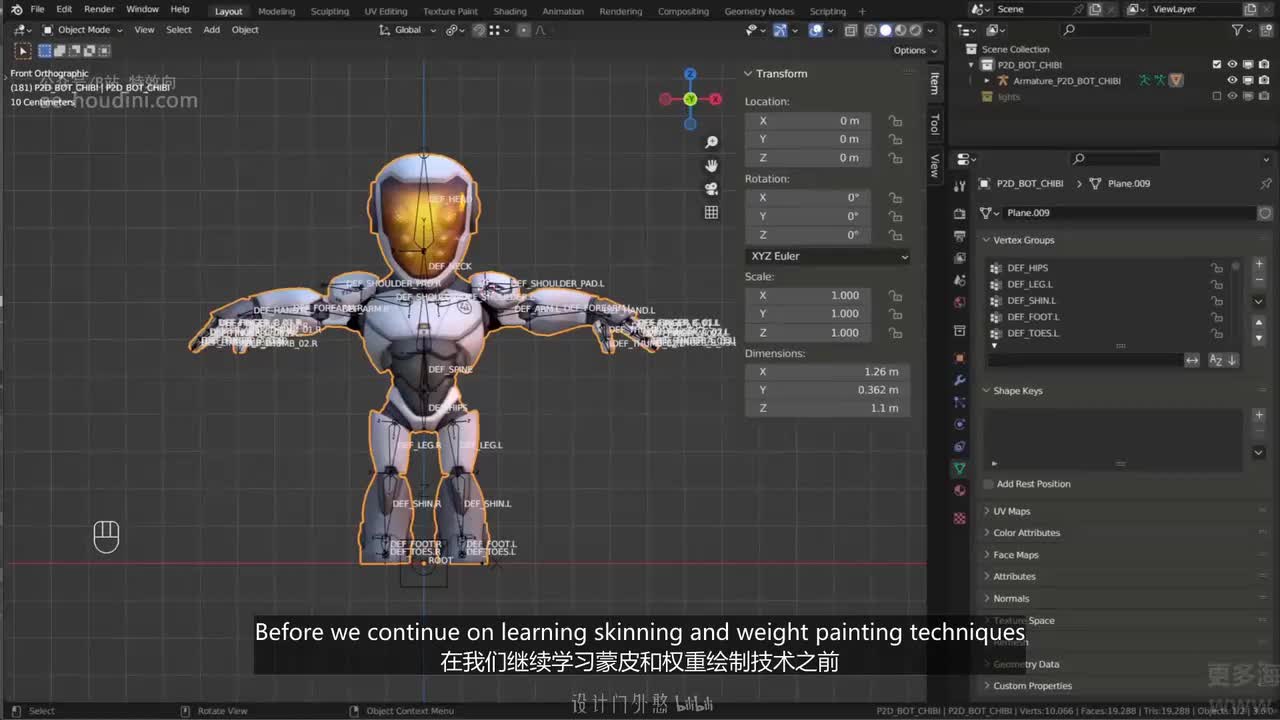
Task: Open Object Mode dropdown
Action: pyautogui.click(x=82, y=30)
